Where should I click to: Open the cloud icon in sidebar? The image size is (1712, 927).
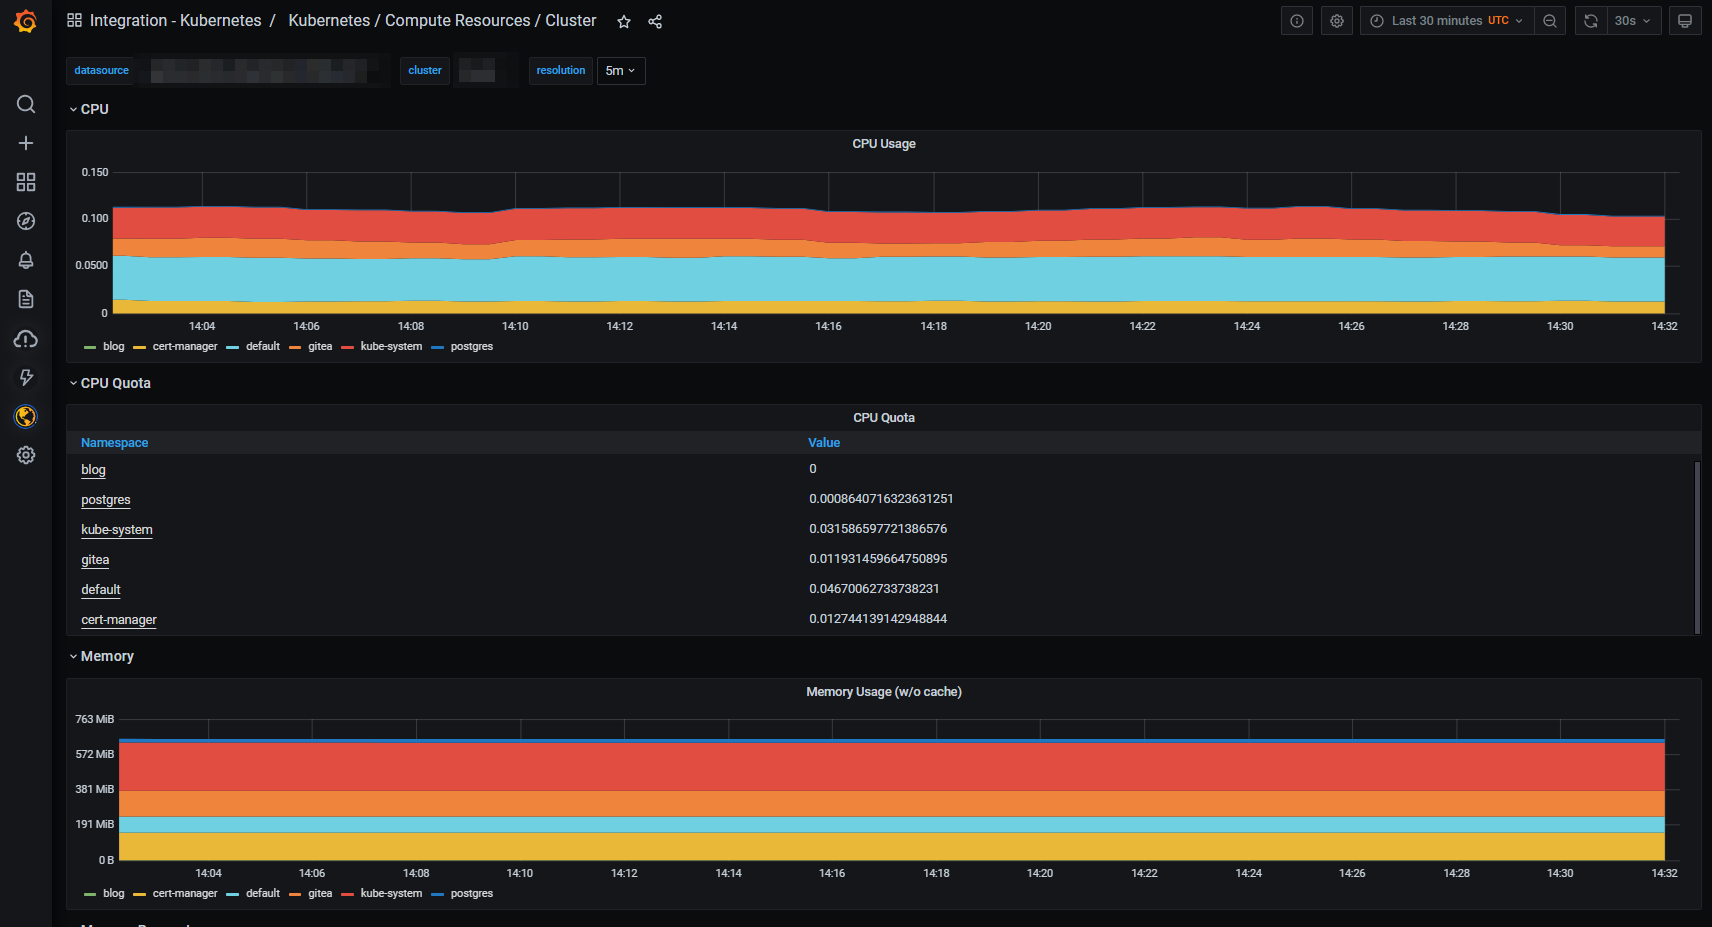point(26,339)
